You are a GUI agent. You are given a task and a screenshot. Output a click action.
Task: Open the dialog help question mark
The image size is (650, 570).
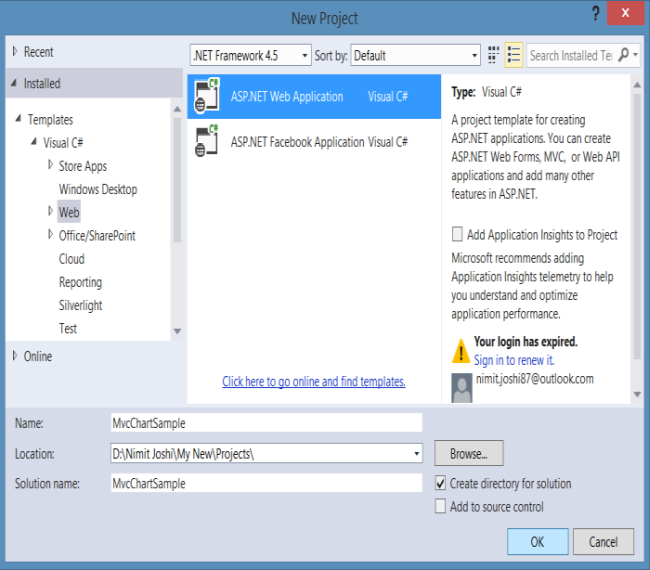tap(595, 14)
